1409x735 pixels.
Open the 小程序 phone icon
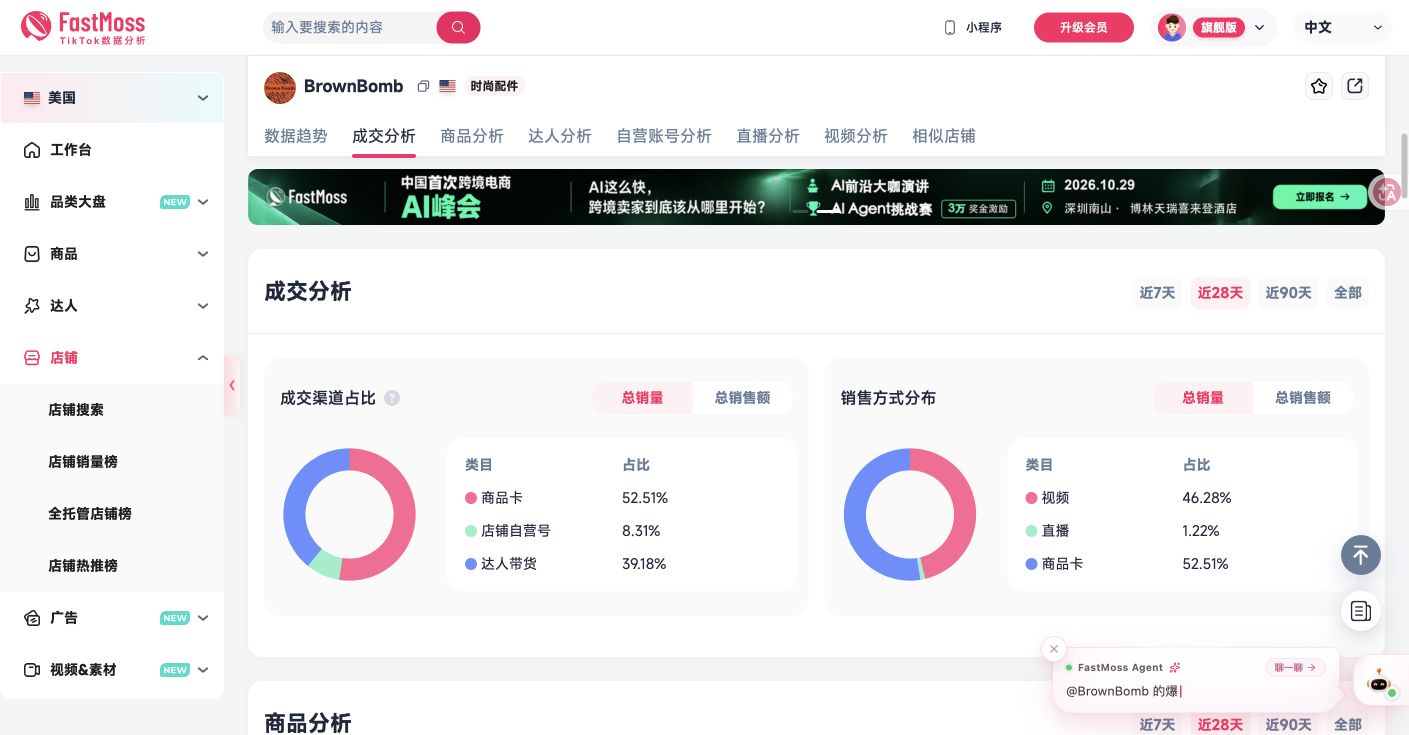950,28
